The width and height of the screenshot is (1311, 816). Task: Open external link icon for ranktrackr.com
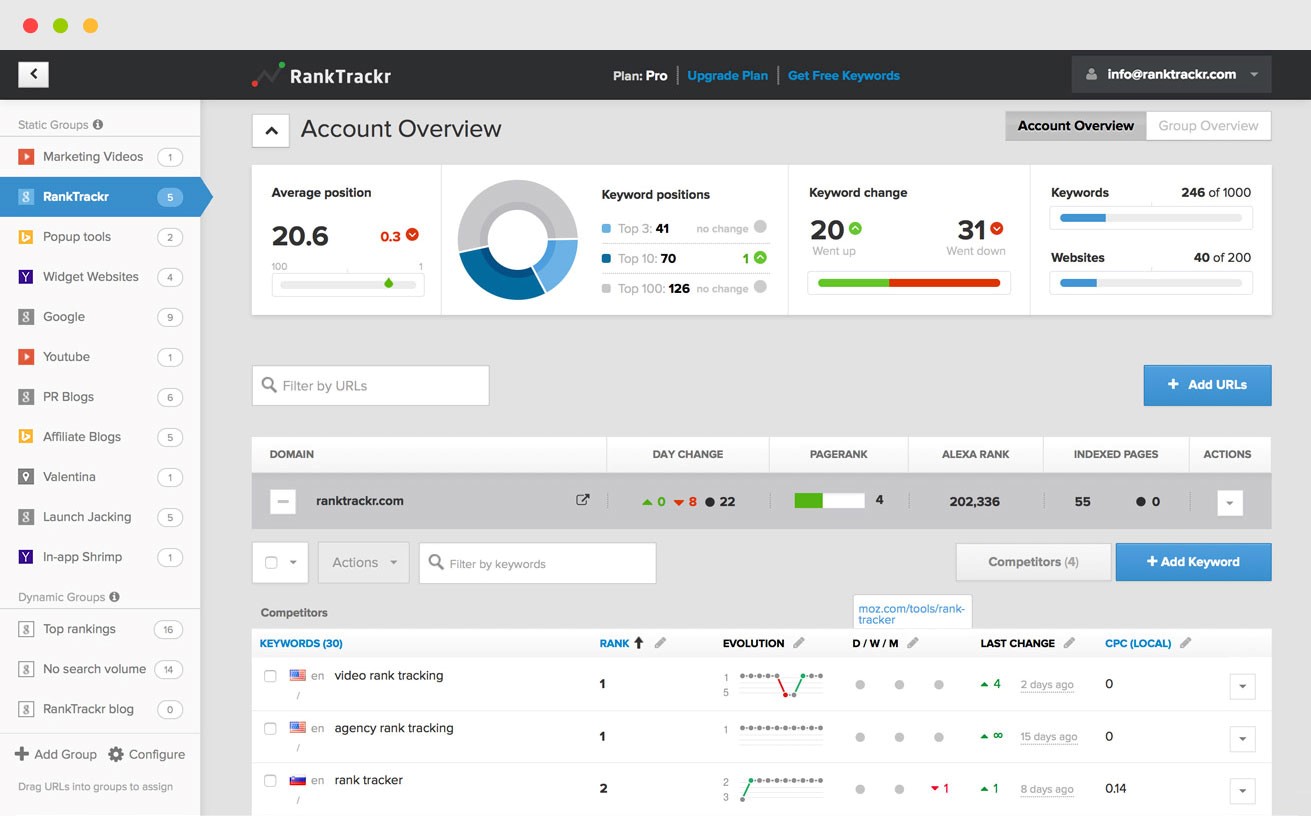pos(583,500)
